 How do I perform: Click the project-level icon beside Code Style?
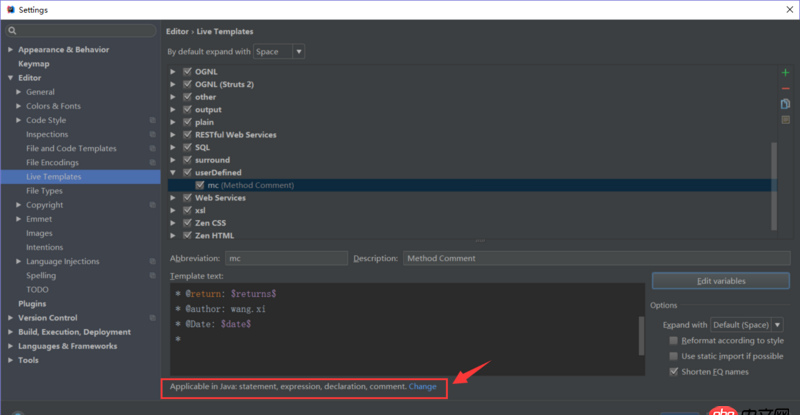click(x=152, y=120)
